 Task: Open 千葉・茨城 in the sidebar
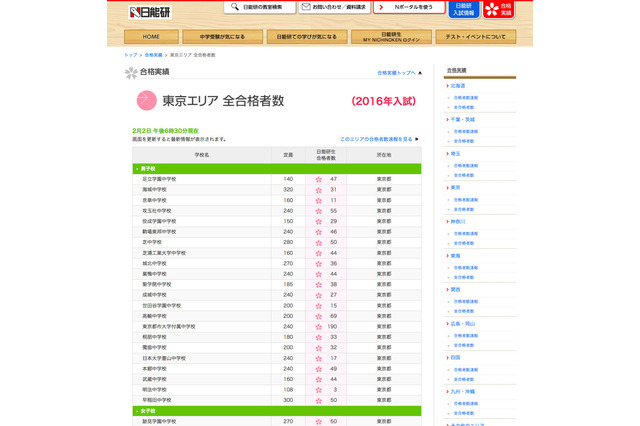tap(462, 120)
